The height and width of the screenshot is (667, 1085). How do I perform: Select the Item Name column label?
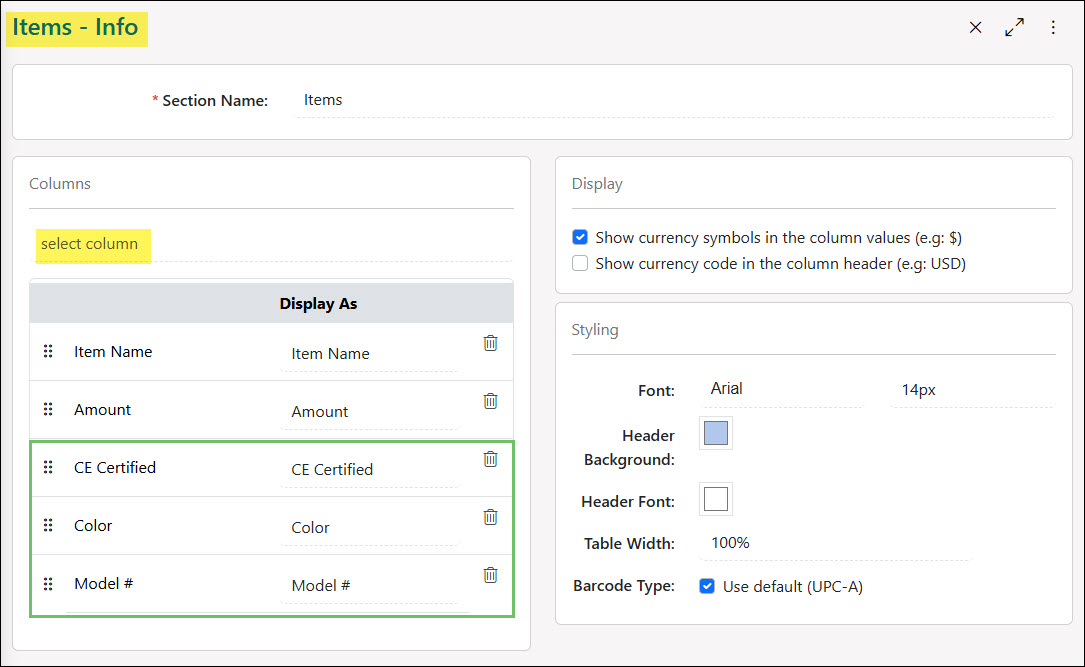[113, 351]
